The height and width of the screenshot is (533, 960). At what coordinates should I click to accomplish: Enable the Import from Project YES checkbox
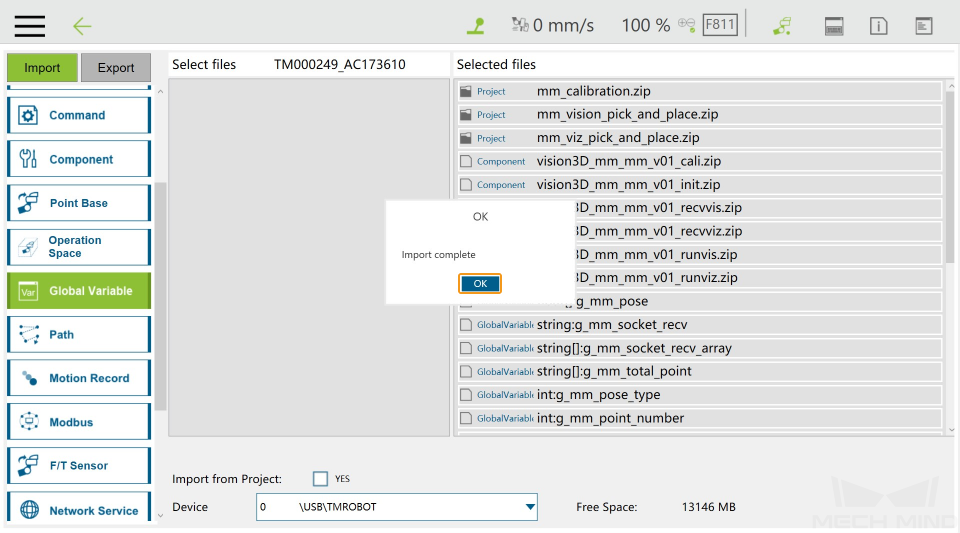pos(320,479)
